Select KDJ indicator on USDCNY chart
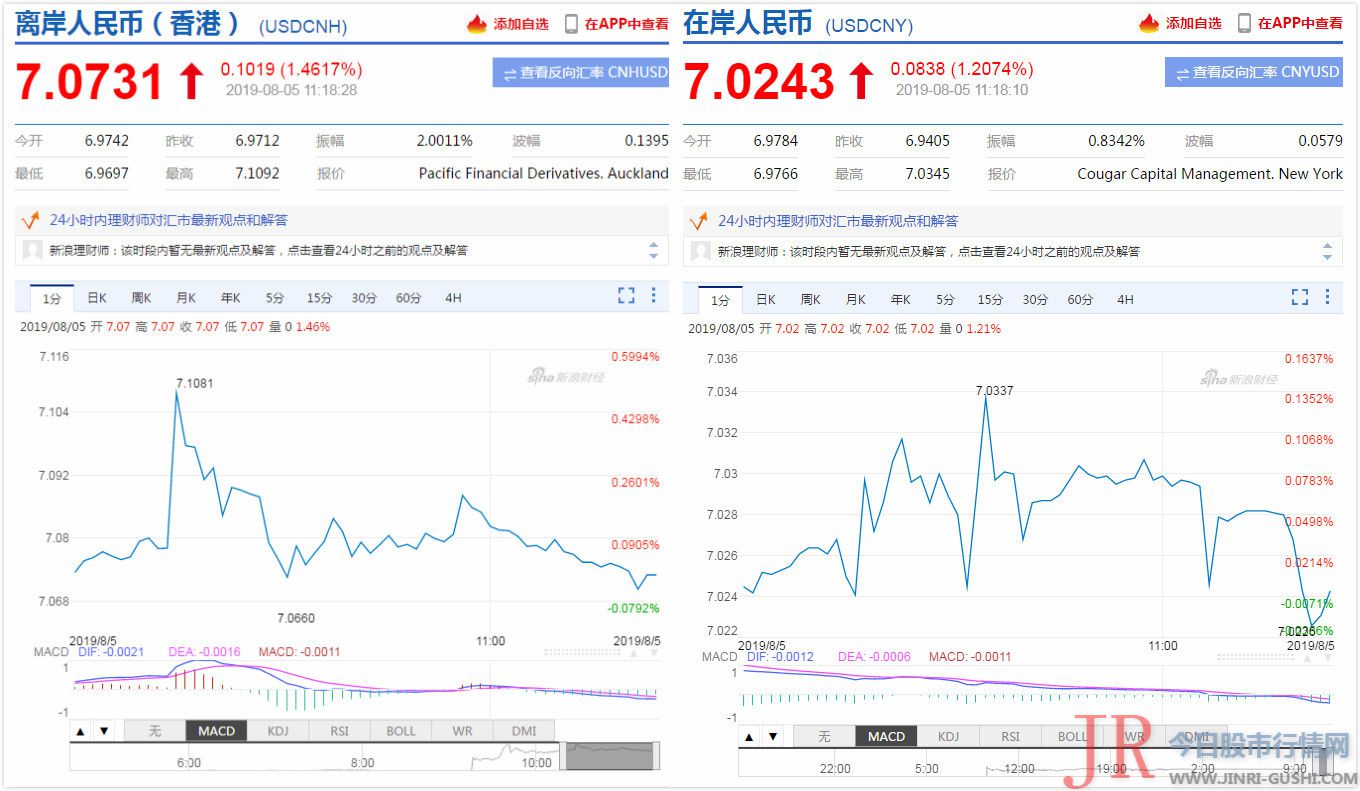 click(948, 737)
